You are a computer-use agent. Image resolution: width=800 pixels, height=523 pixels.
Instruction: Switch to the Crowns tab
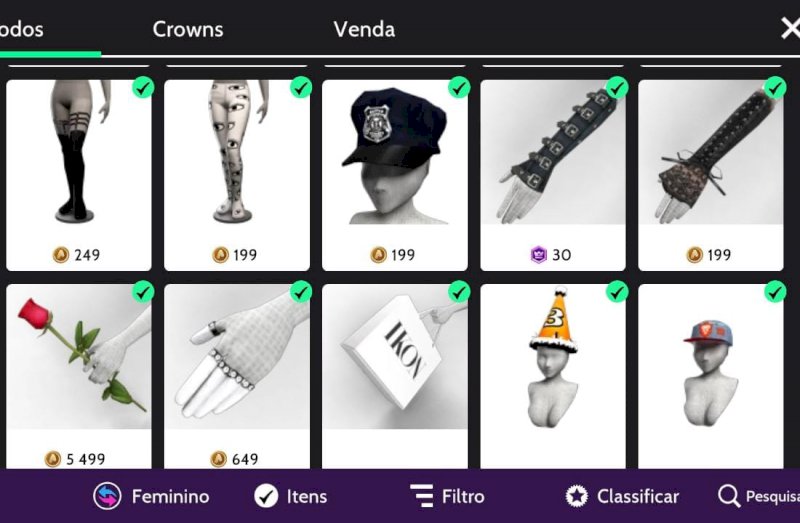pyautogui.click(x=188, y=30)
